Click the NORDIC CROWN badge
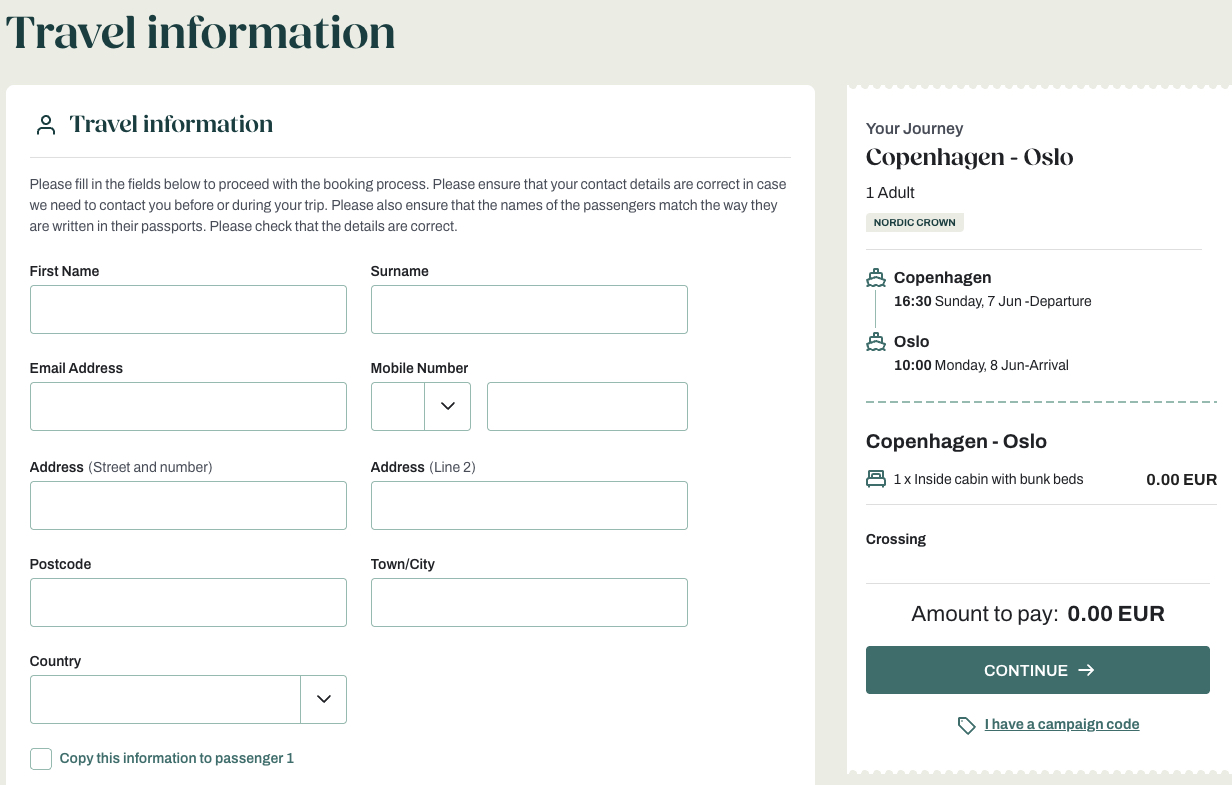This screenshot has width=1232, height=785. click(915, 222)
